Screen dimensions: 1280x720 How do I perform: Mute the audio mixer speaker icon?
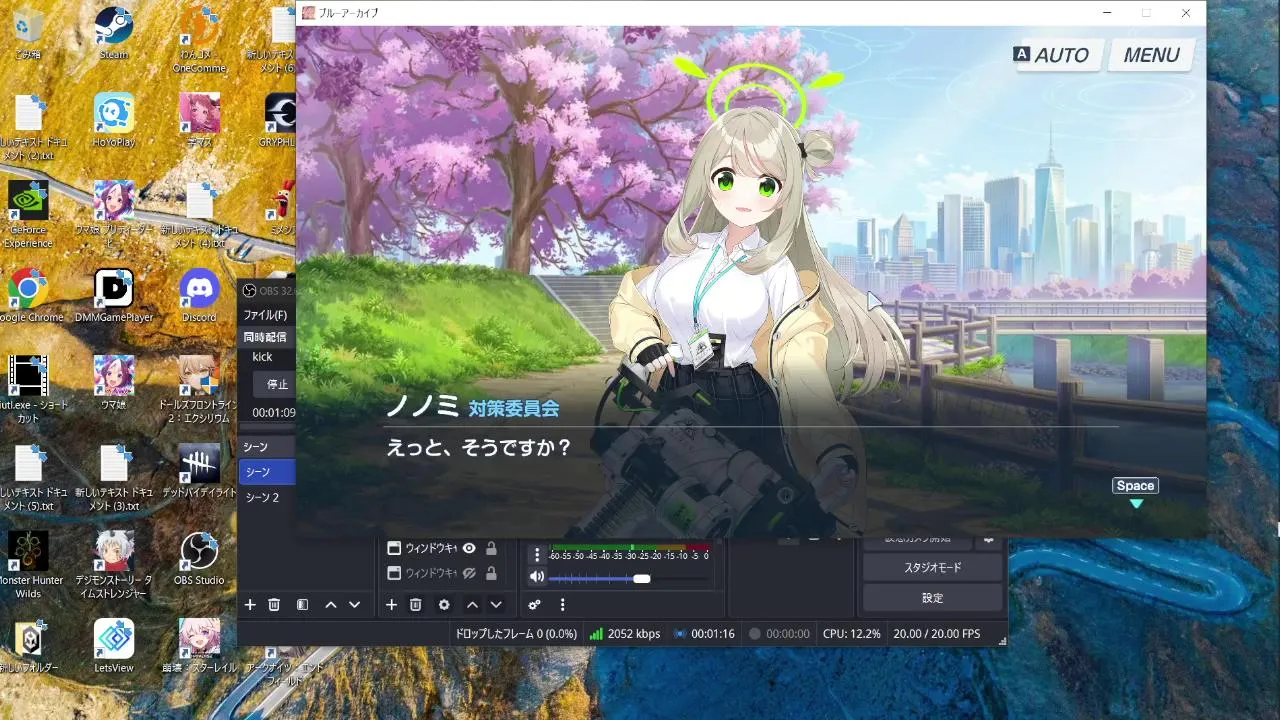[537, 577]
